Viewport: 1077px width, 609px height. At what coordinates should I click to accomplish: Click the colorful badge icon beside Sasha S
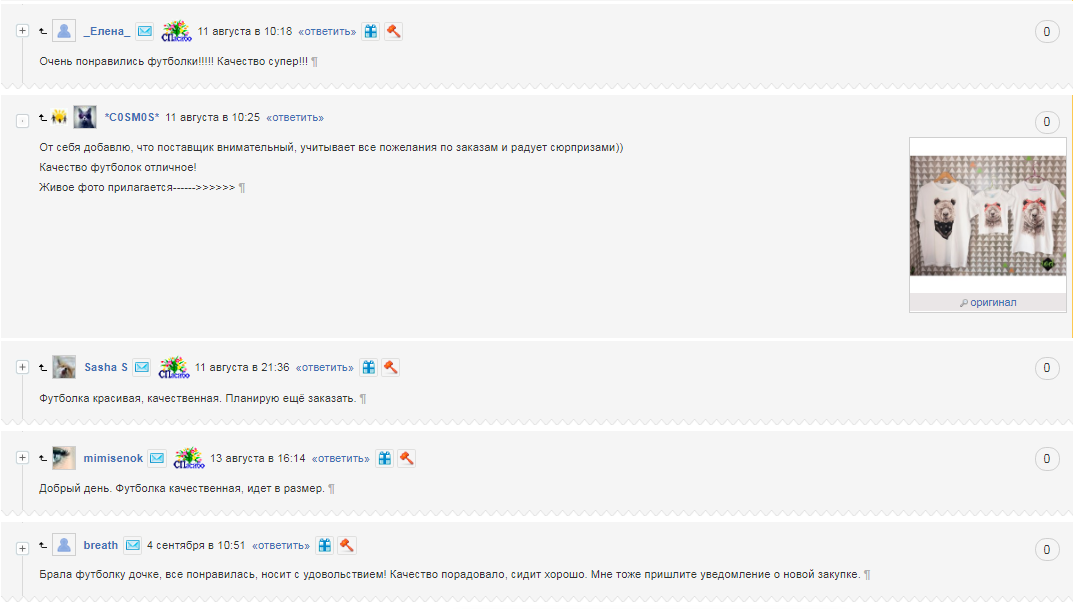174,367
